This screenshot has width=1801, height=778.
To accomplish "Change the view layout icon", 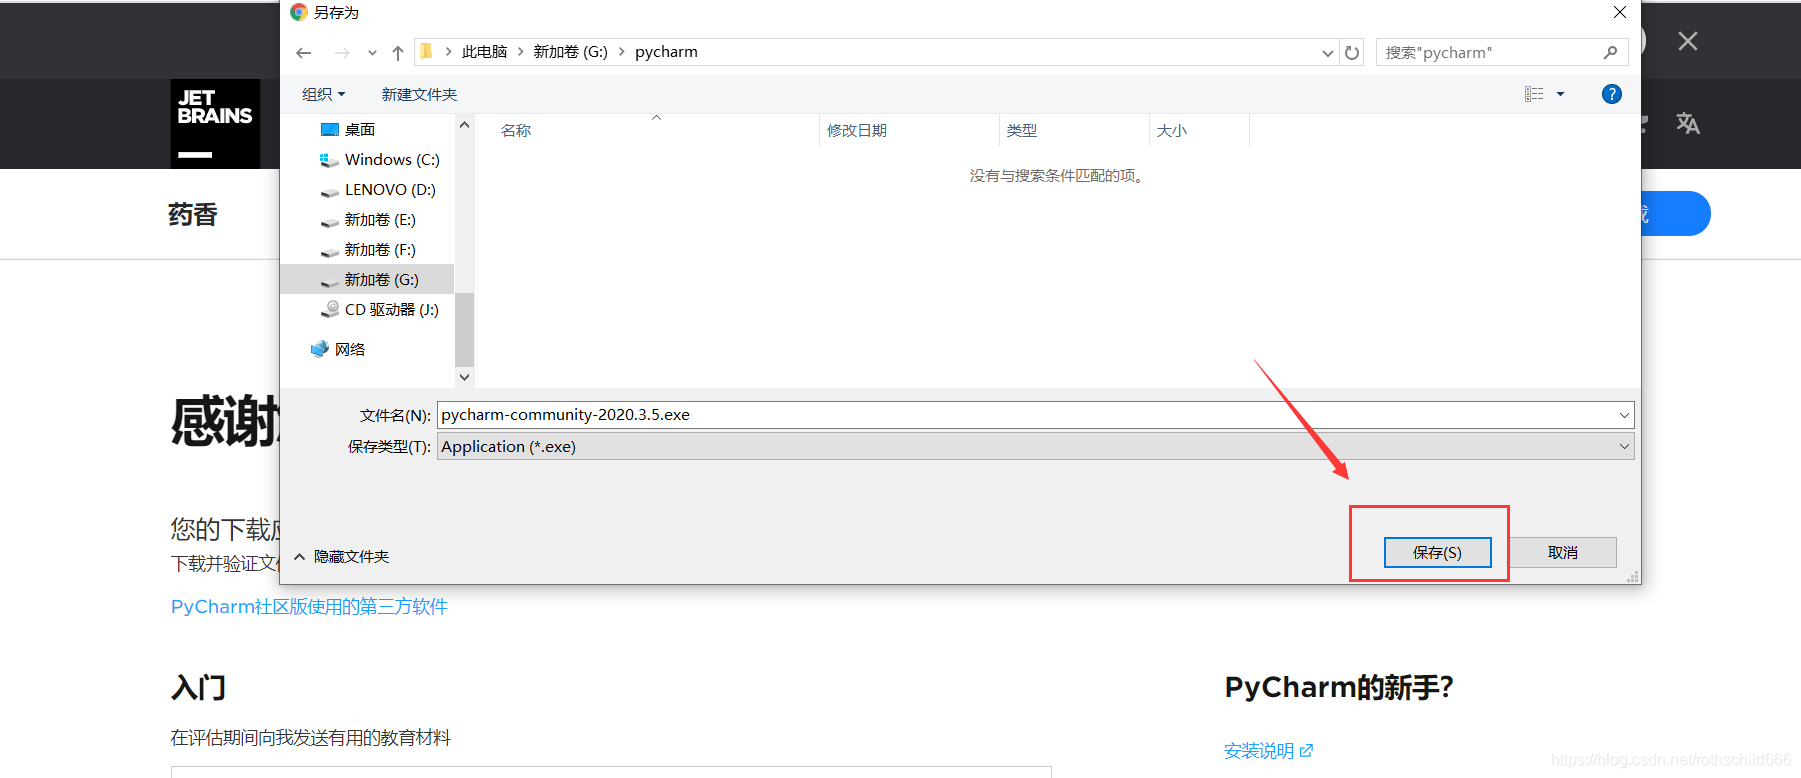I will point(1534,94).
